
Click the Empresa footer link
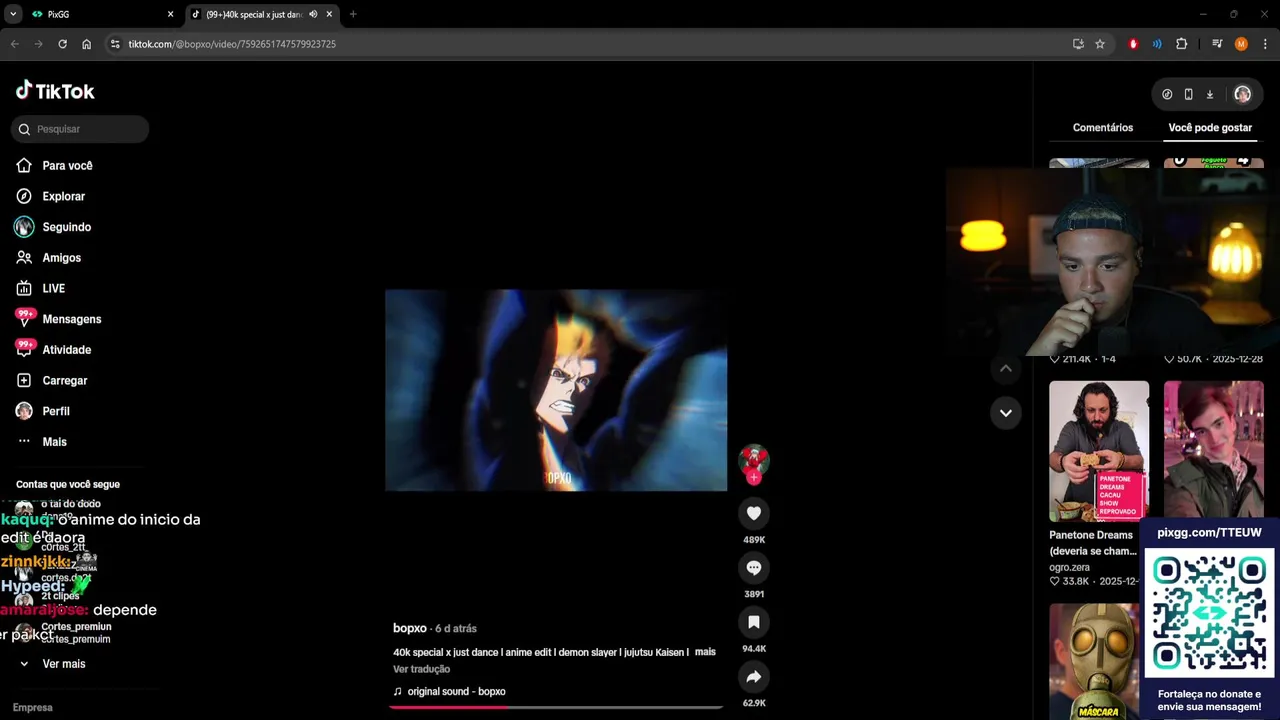[33, 707]
